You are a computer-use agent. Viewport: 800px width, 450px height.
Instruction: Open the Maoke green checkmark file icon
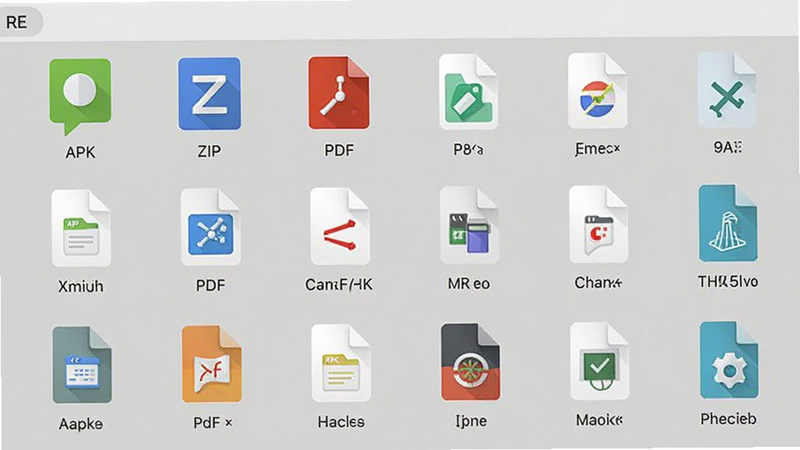point(599,361)
